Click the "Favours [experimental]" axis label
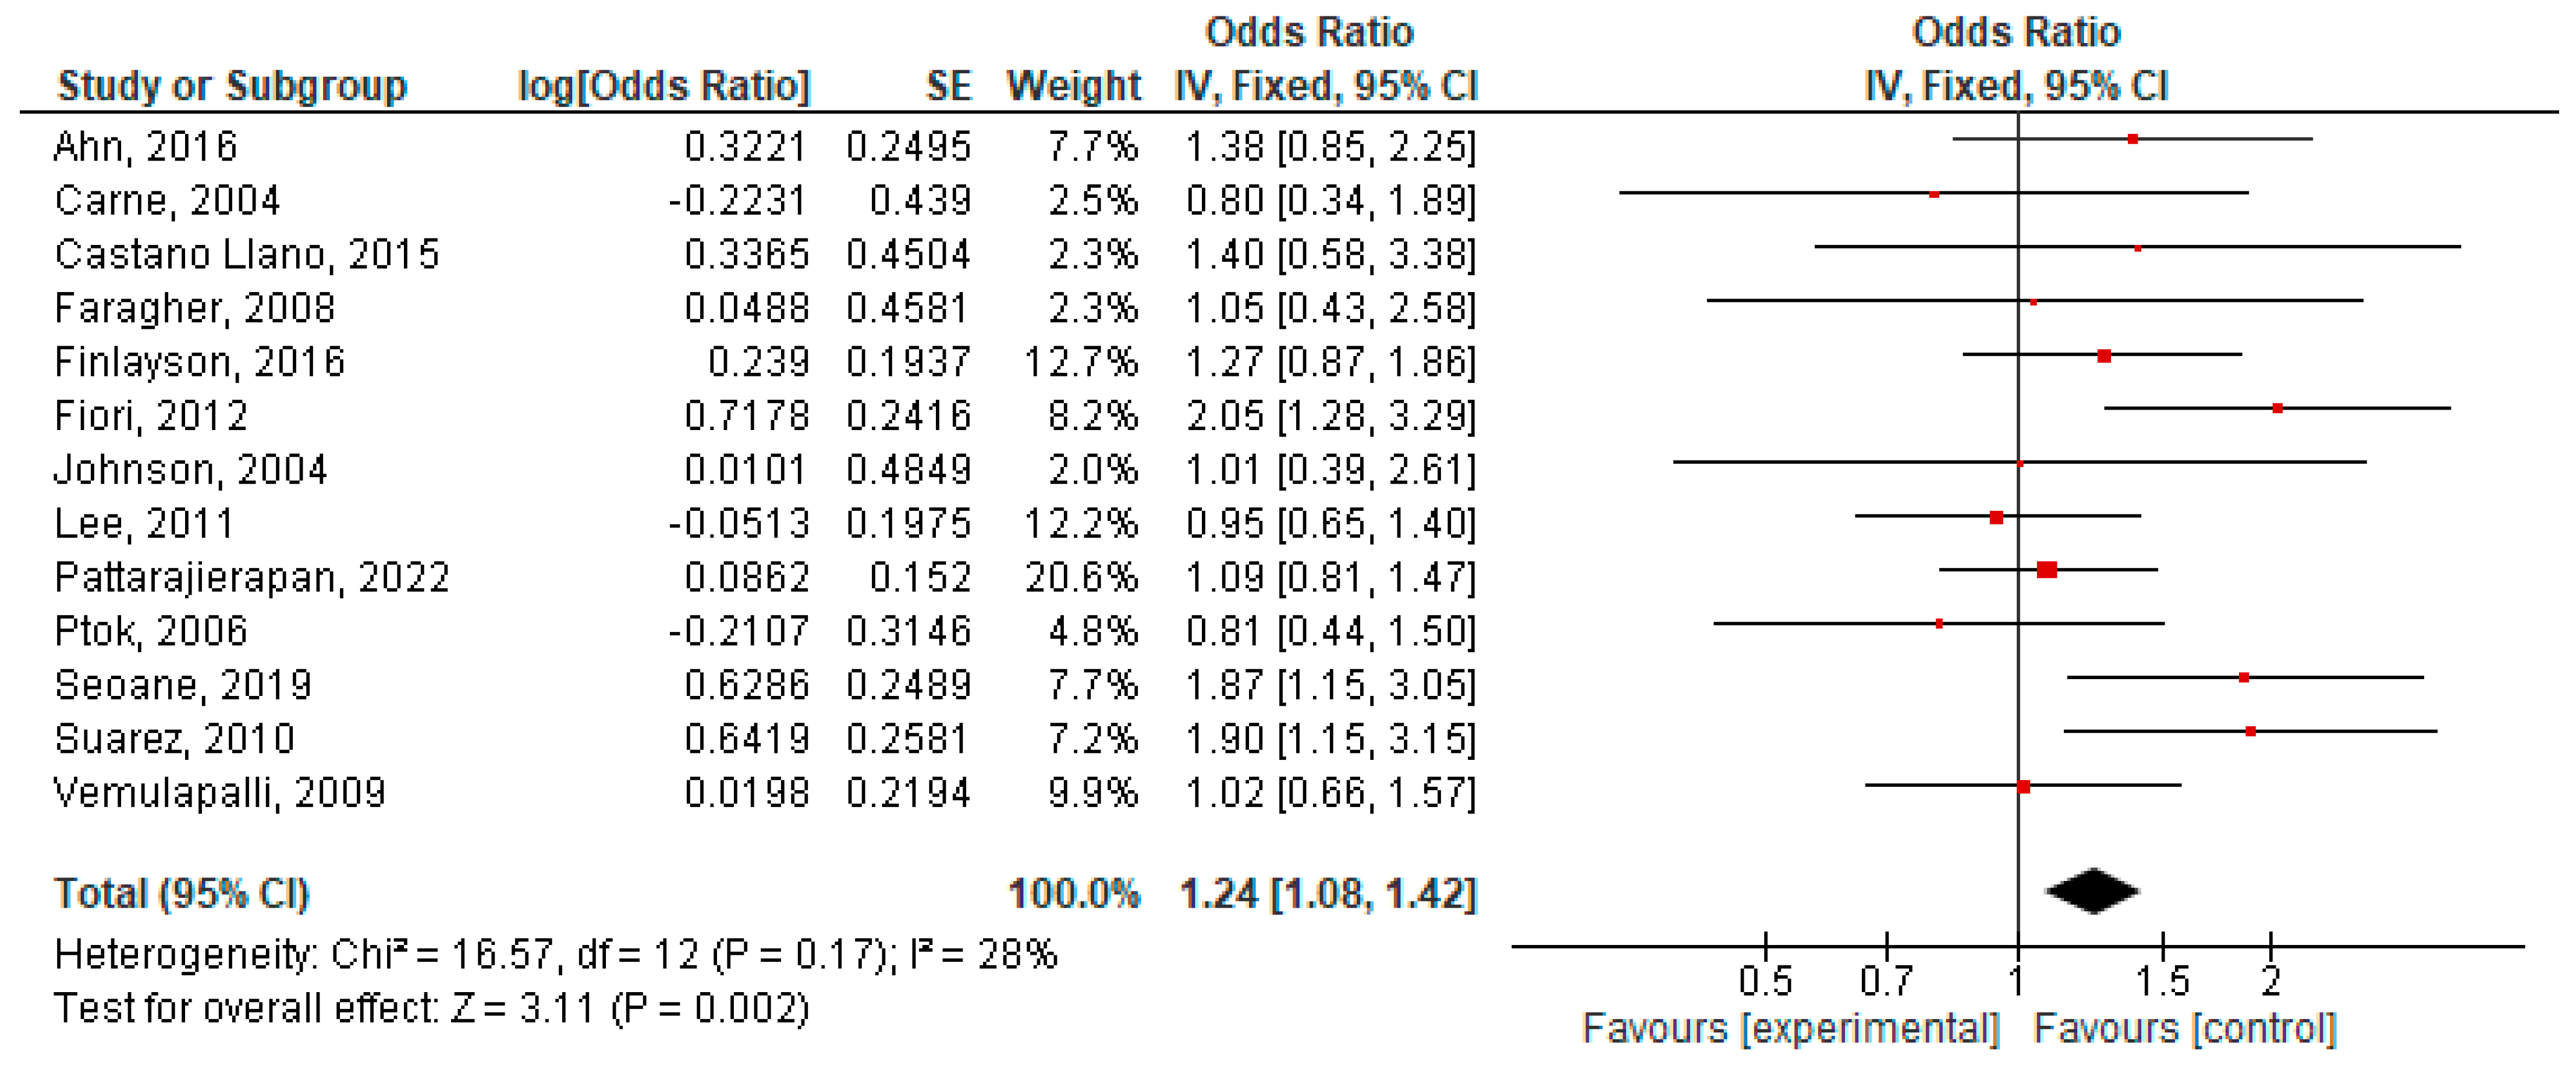 1790,1029
